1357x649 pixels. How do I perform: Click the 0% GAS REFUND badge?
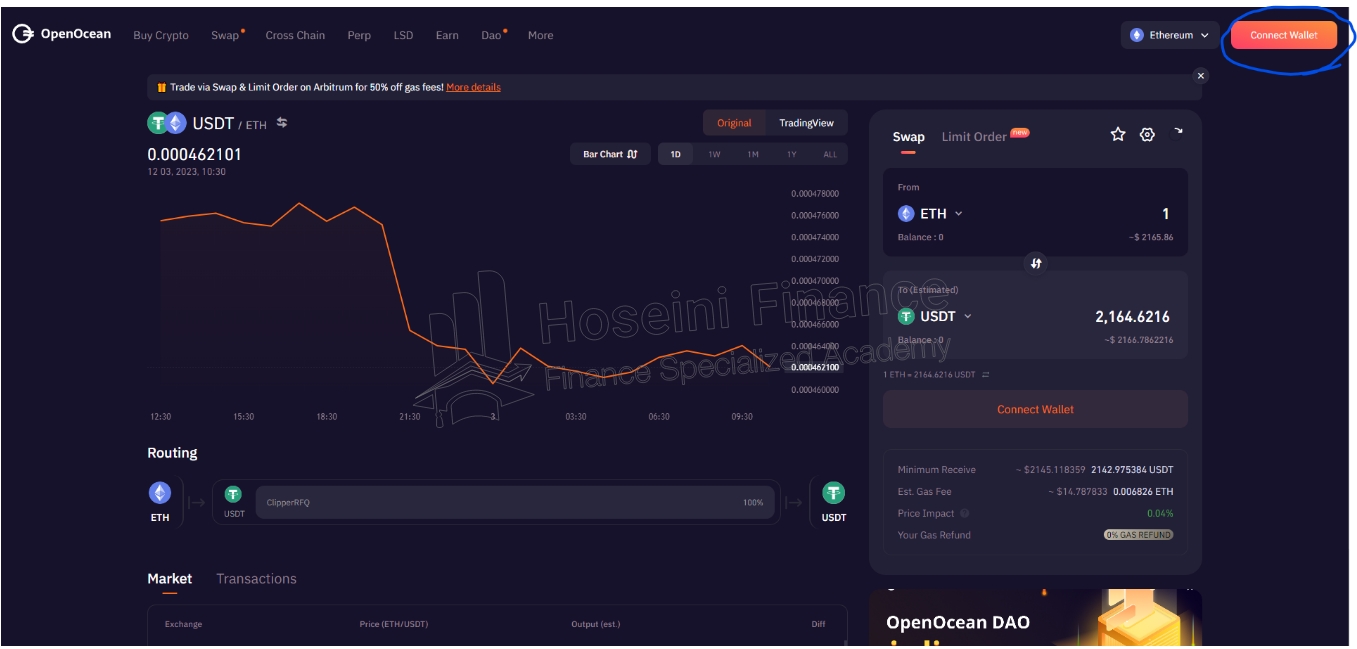tap(1138, 535)
